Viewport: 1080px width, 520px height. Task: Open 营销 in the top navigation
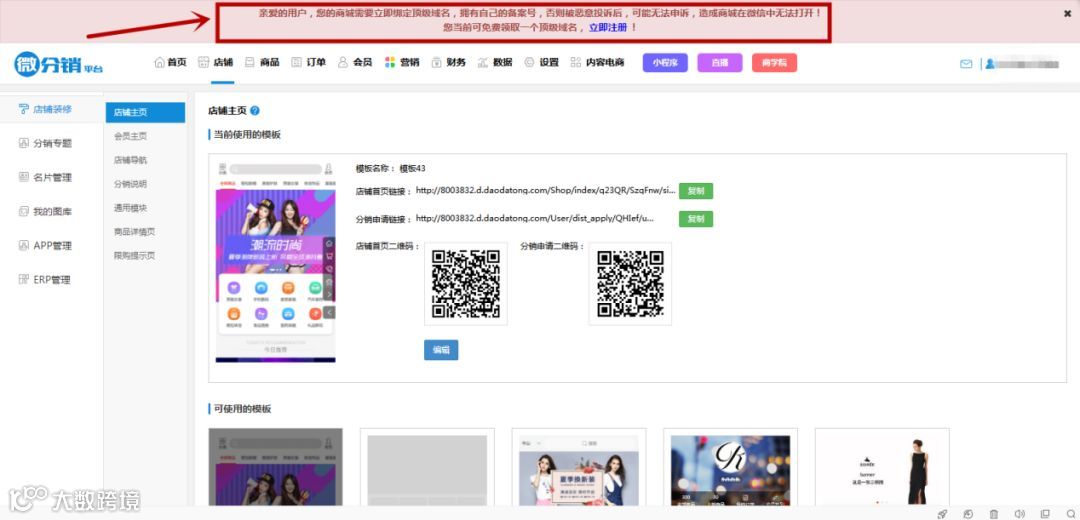[402, 62]
